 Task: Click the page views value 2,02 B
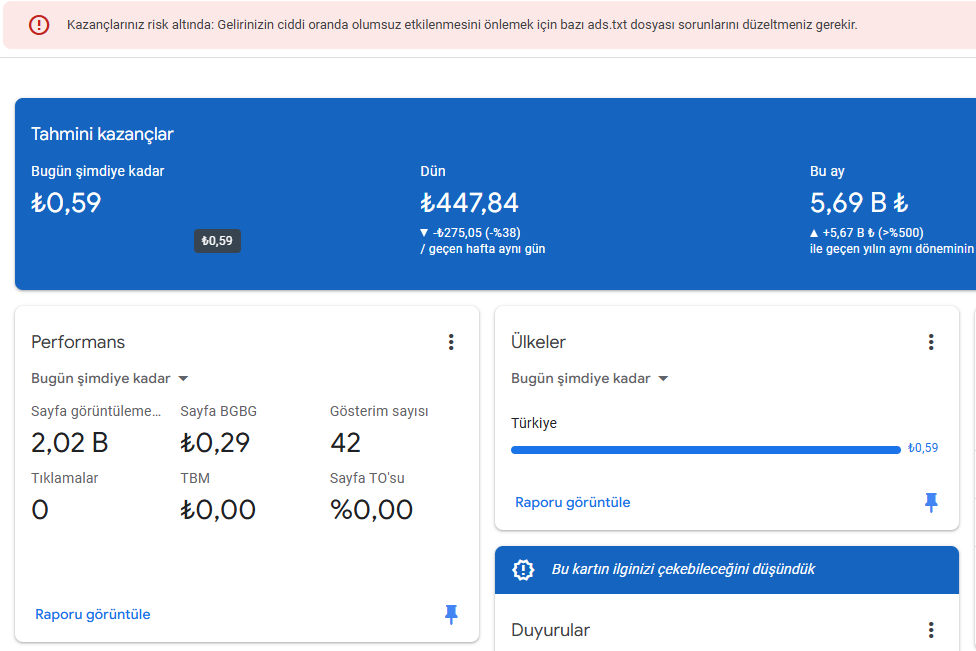(x=70, y=443)
